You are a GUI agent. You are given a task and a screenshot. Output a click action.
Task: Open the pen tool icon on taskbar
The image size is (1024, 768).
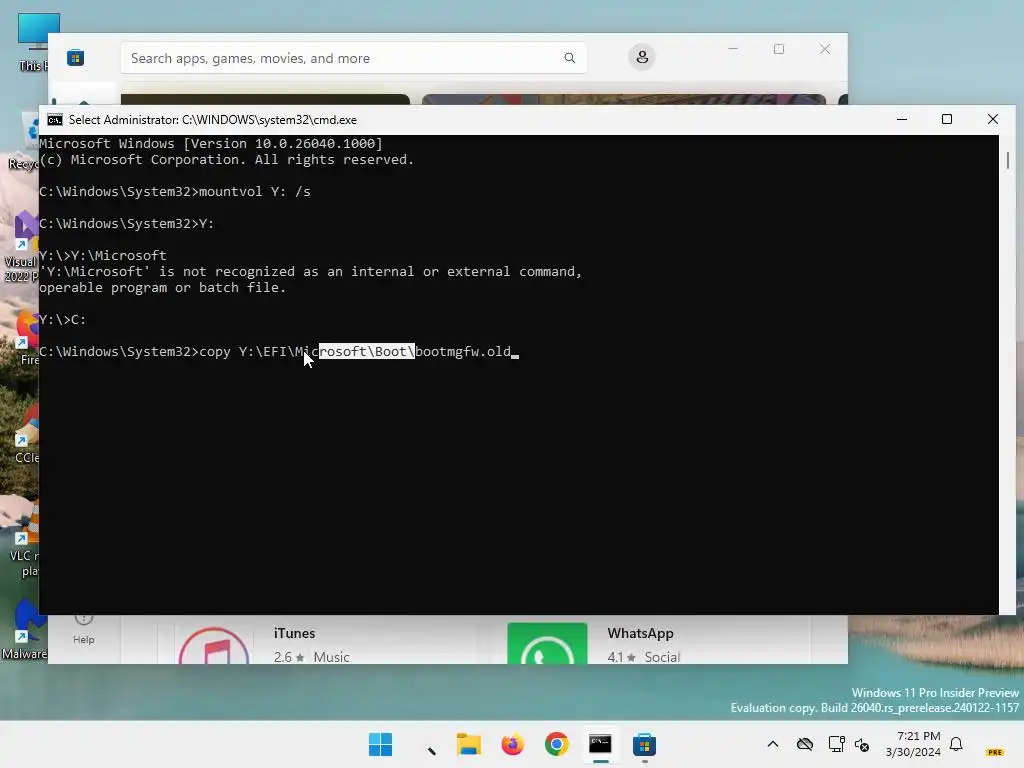431,750
